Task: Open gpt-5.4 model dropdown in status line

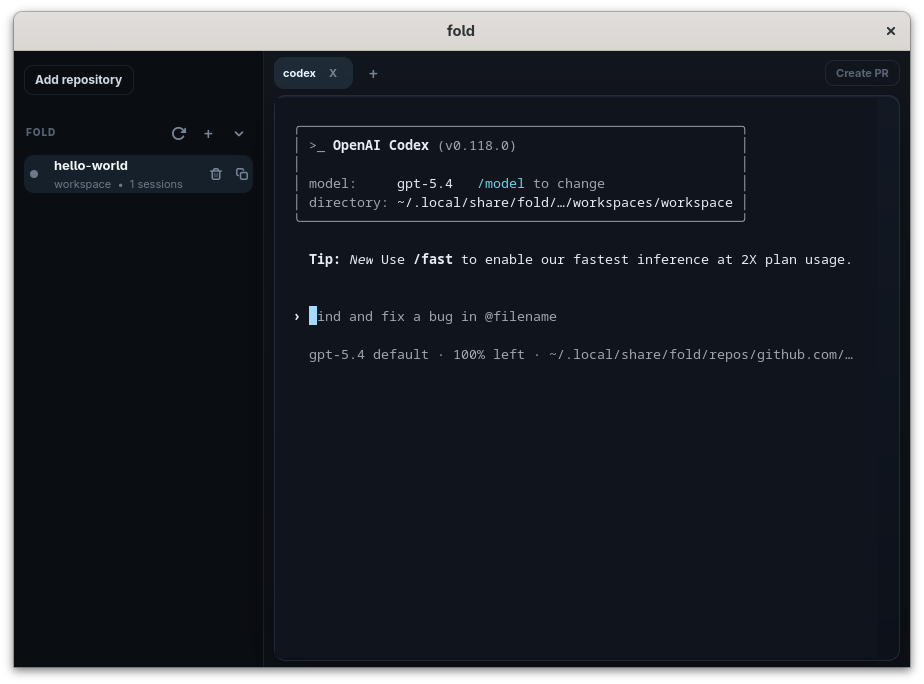Action: (x=335, y=354)
